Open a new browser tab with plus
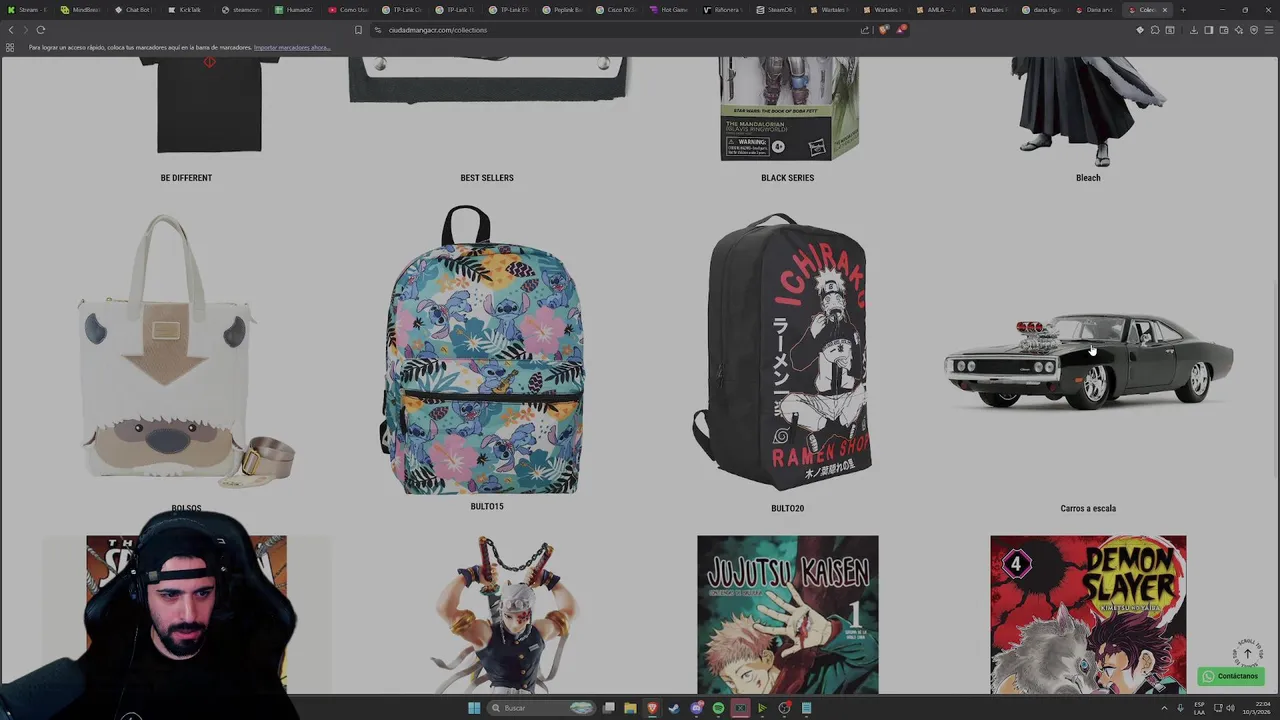 [x=1183, y=10]
